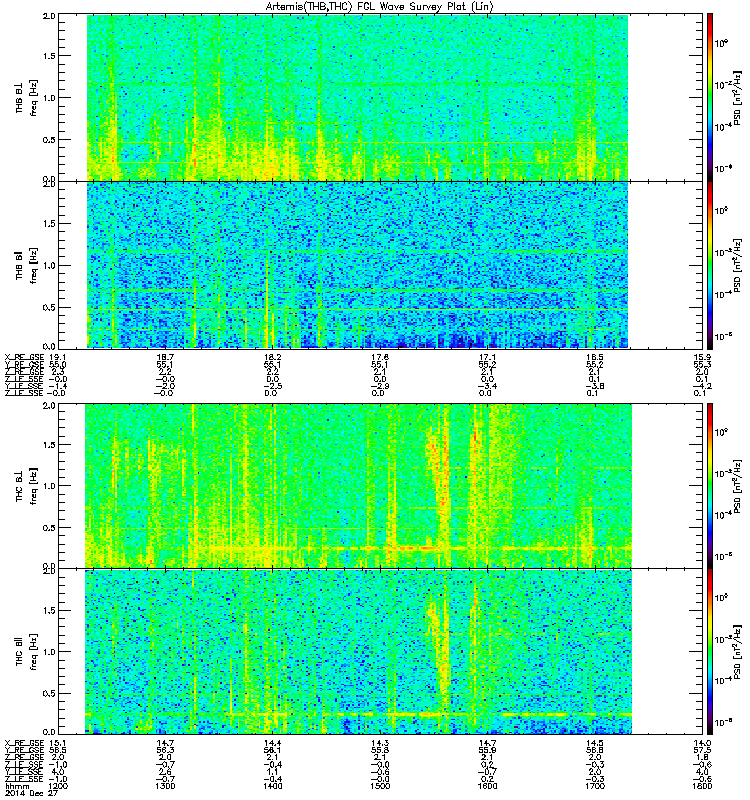Screen dimensions: 750x800
Task: Click the "1.0" frequency tick of THC B∥ panel
Action: coord(49,652)
